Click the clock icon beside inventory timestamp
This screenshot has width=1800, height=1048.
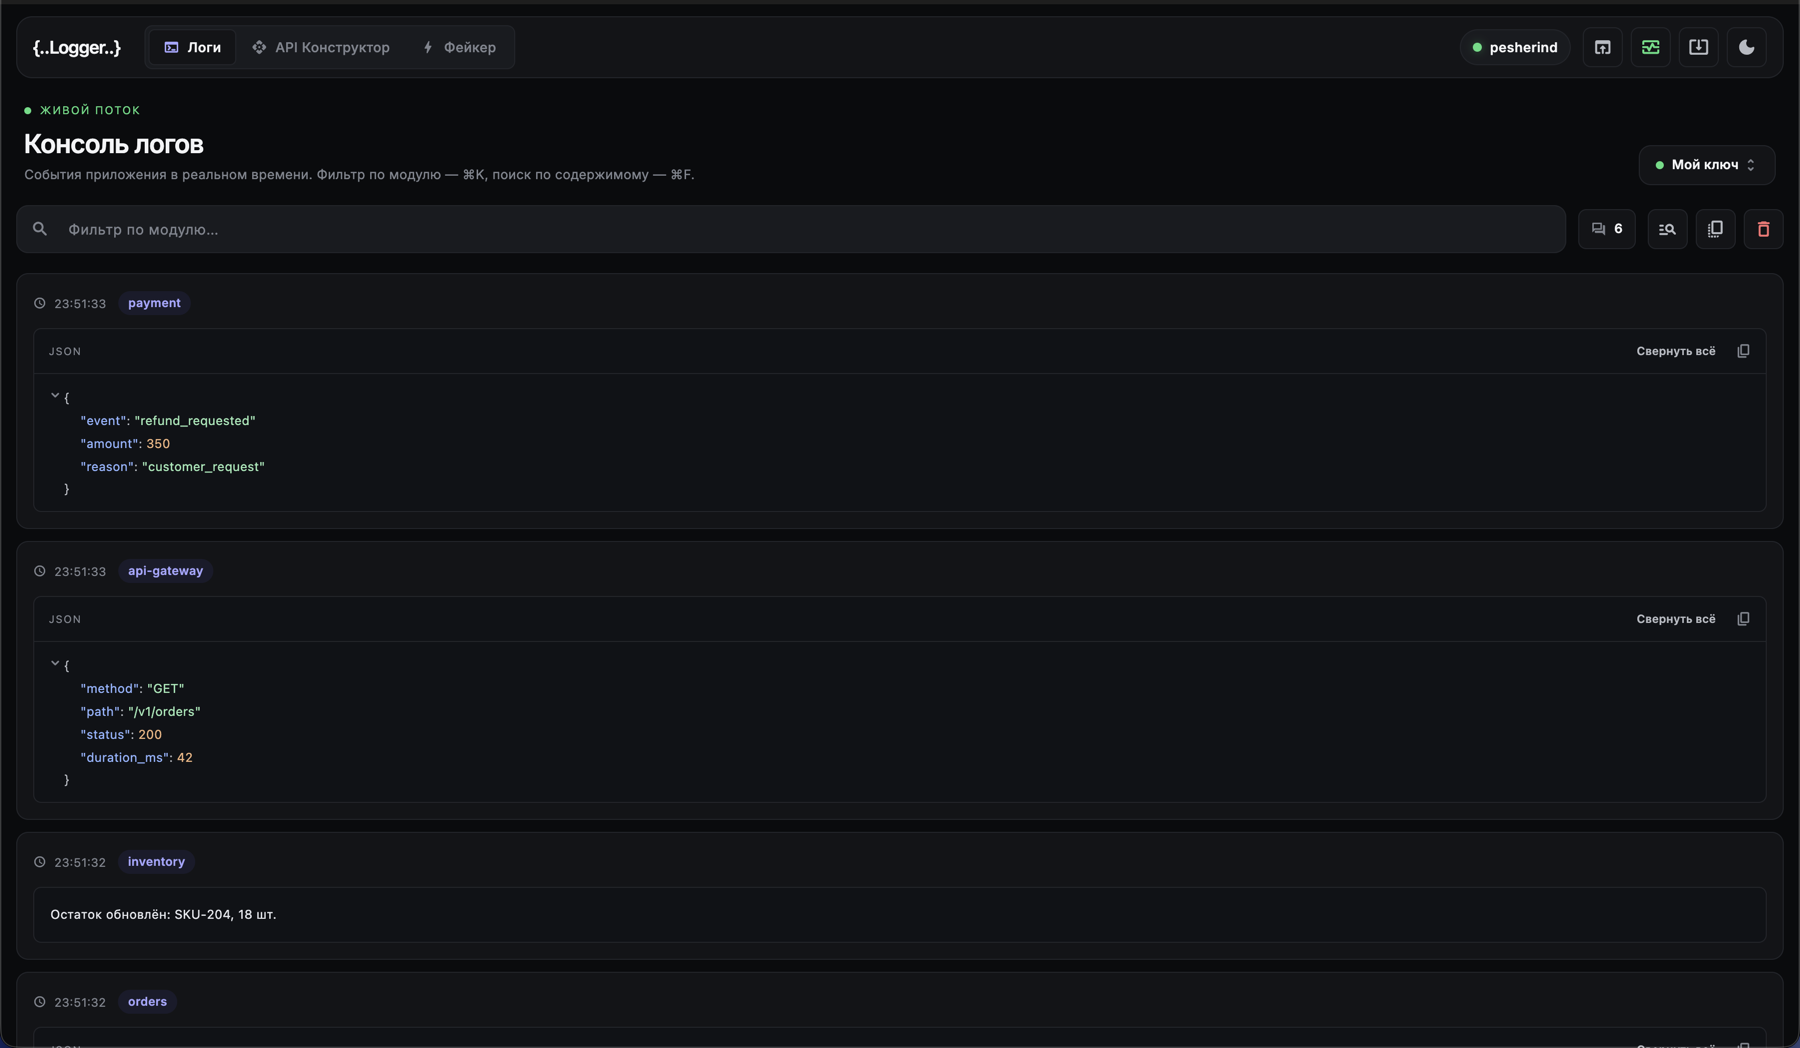[40, 862]
